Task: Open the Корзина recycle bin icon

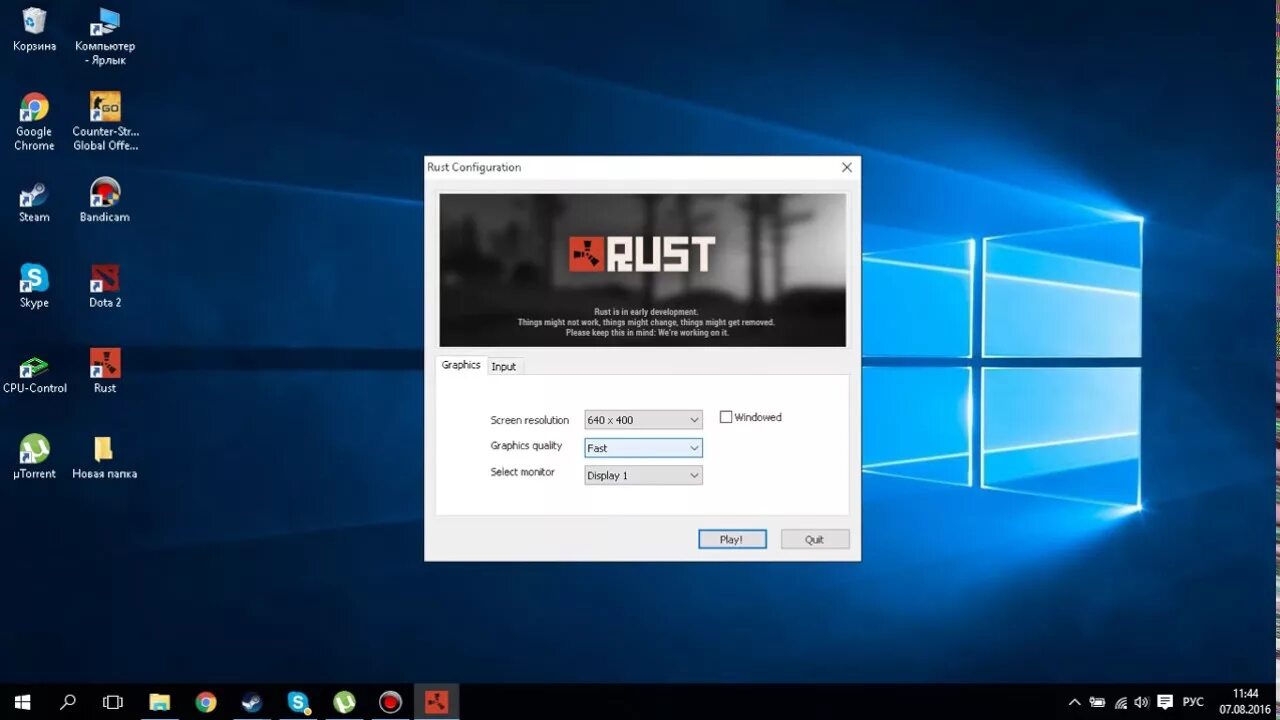Action: coord(34,29)
